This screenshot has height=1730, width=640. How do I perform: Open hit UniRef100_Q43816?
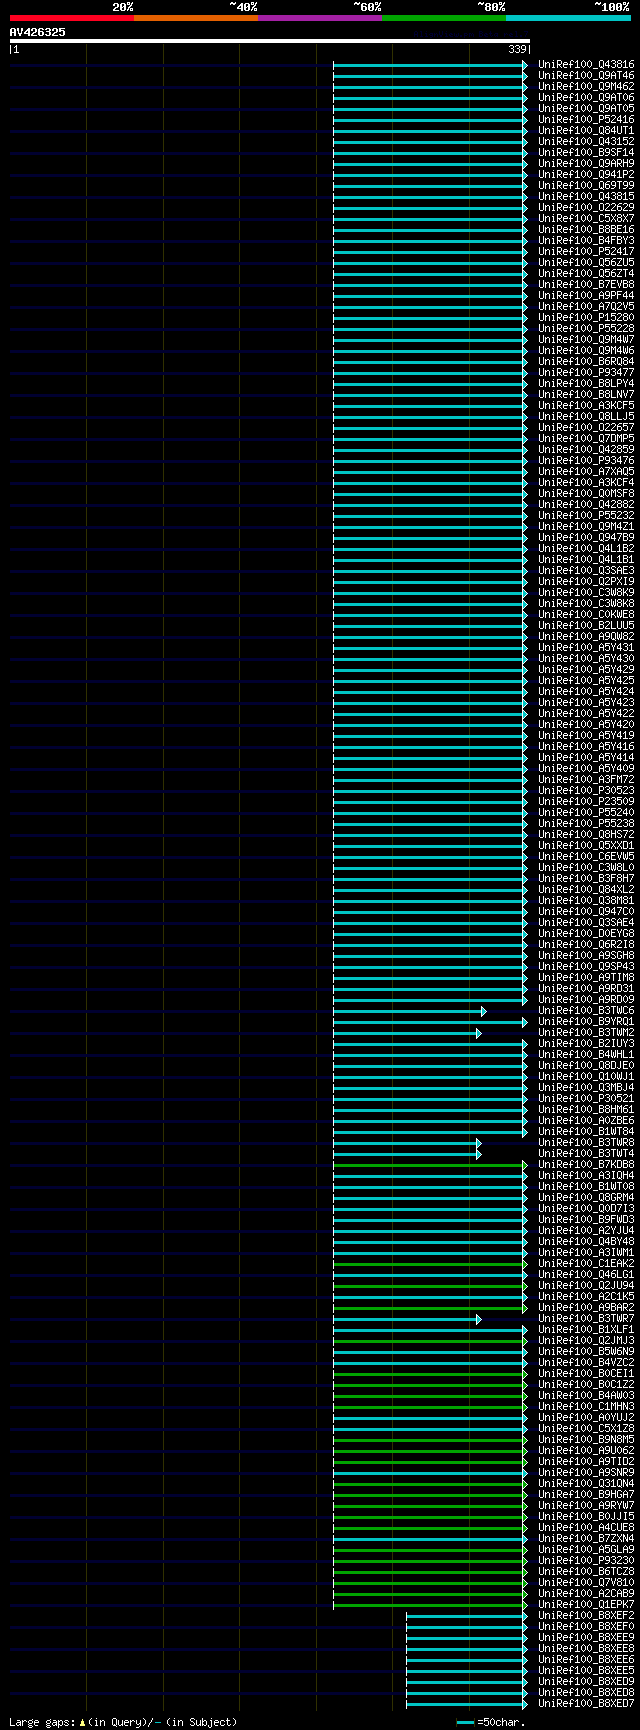(586, 64)
